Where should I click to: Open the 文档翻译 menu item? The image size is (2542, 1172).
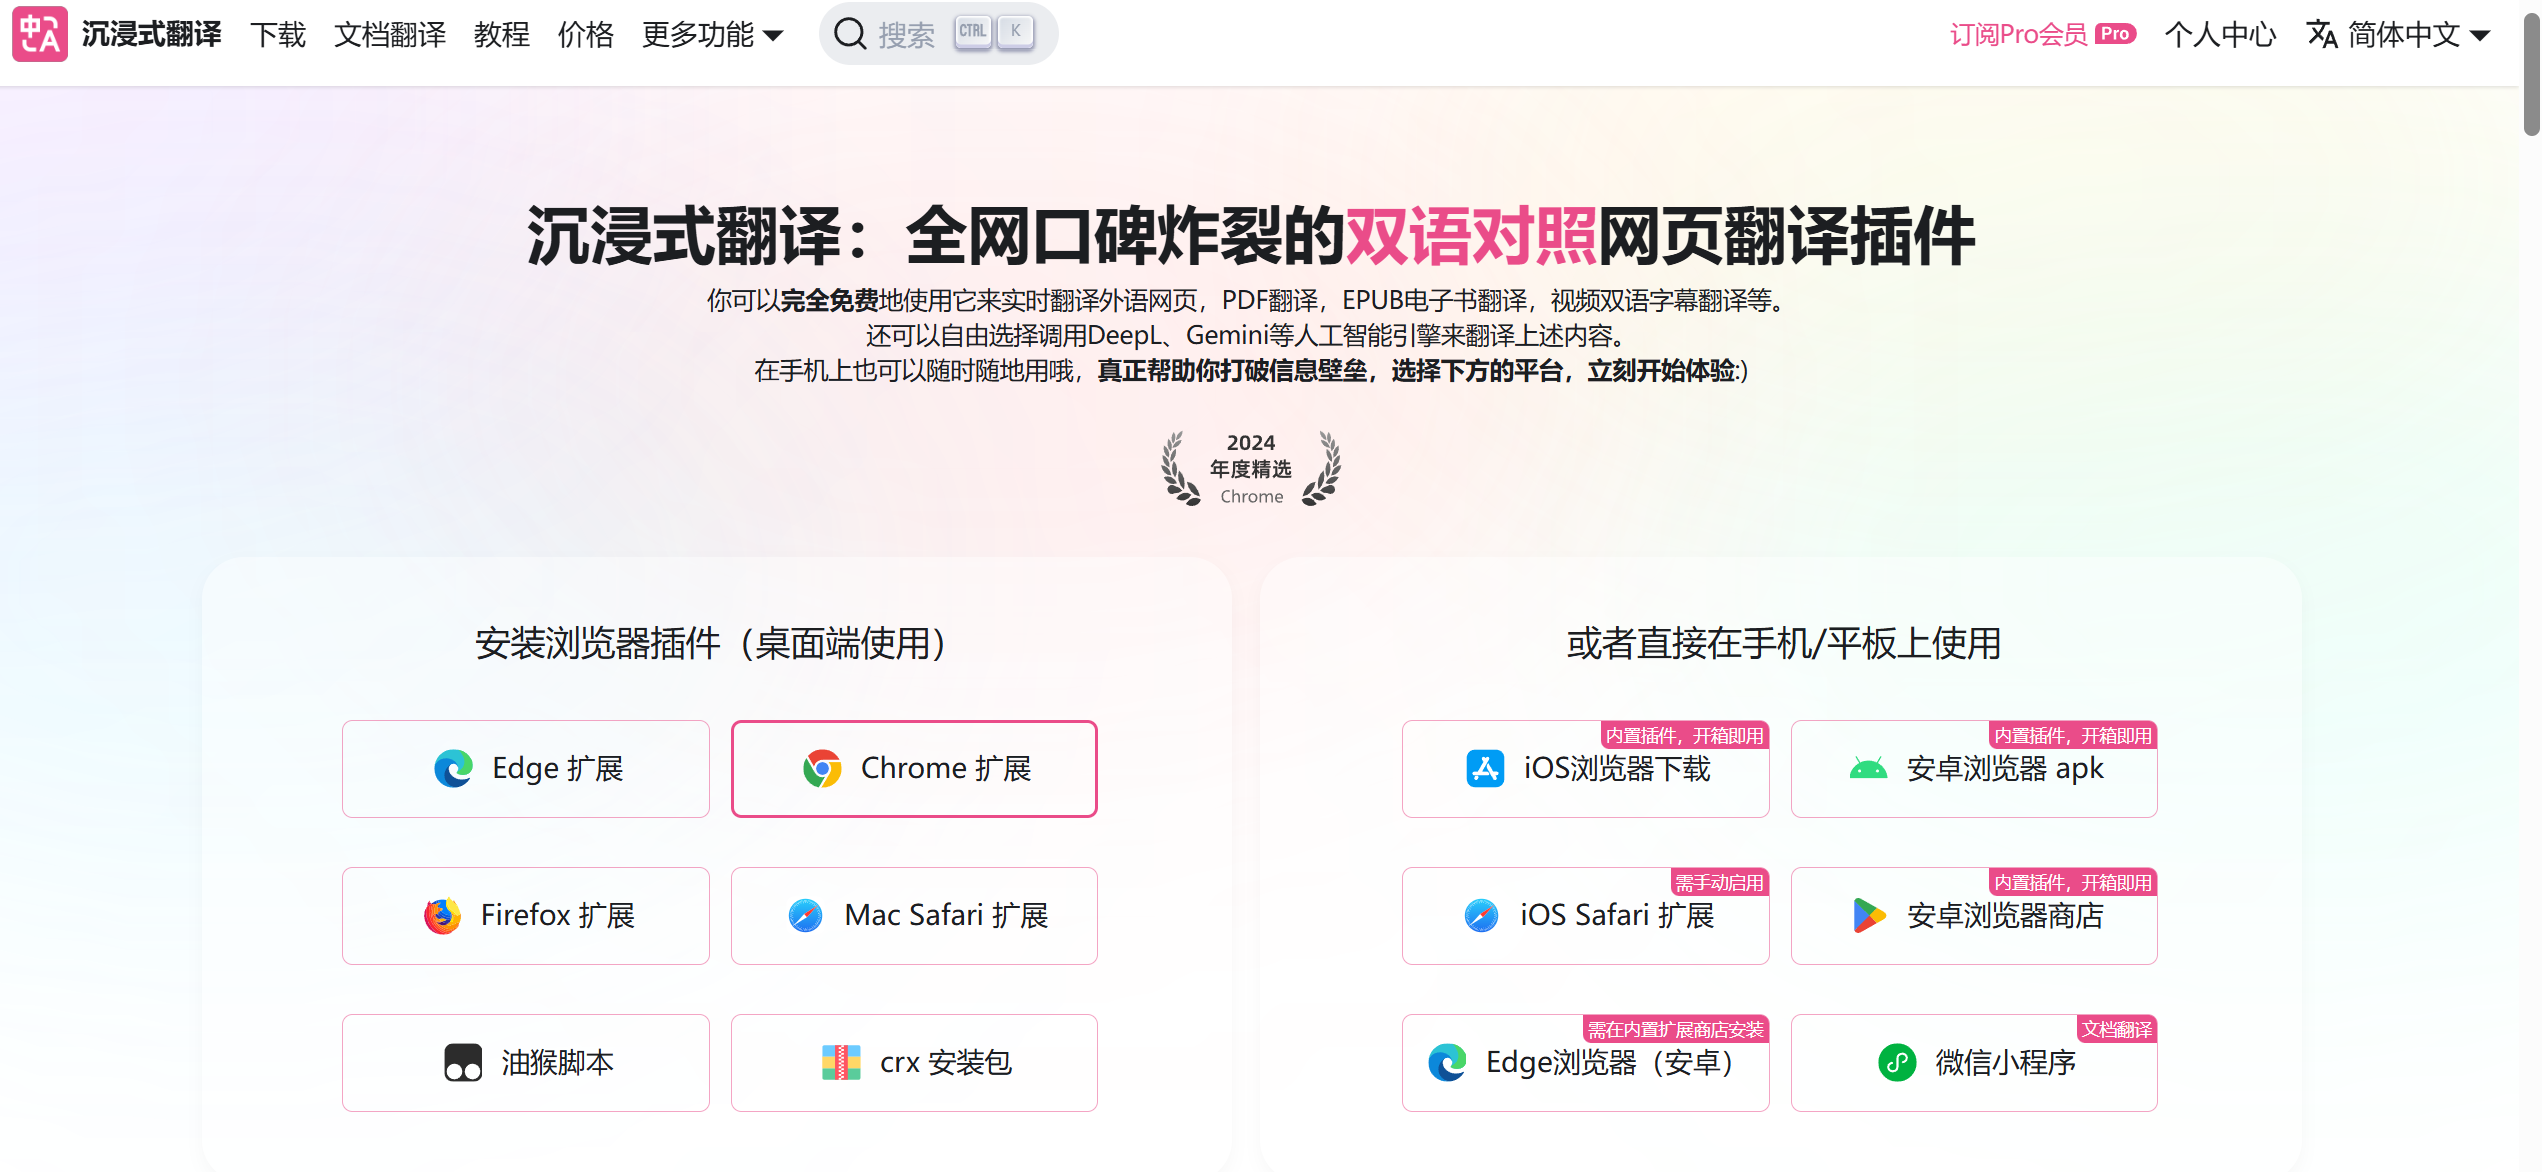point(390,35)
